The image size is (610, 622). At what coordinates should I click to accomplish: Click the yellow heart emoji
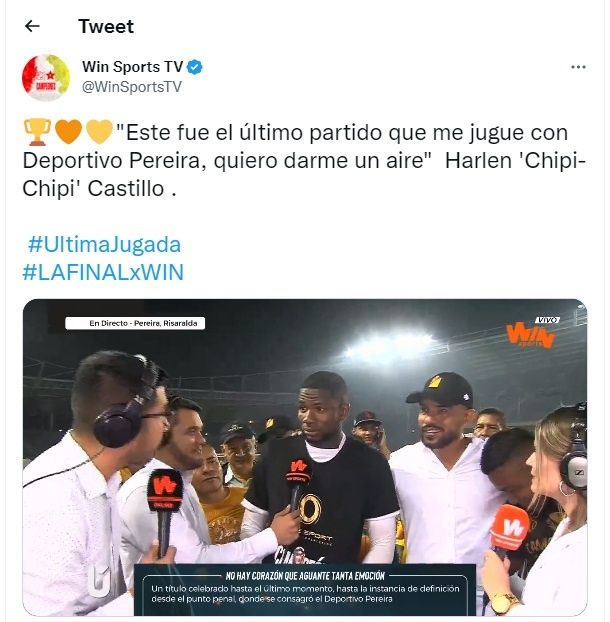[x=100, y=132]
